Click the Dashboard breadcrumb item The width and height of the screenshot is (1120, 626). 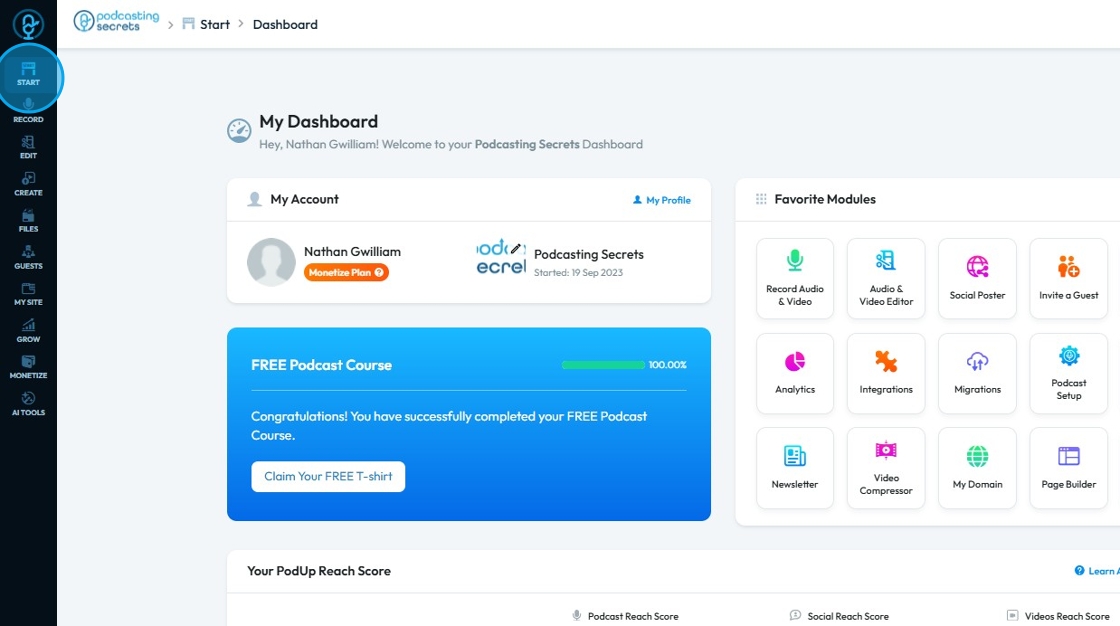point(285,24)
